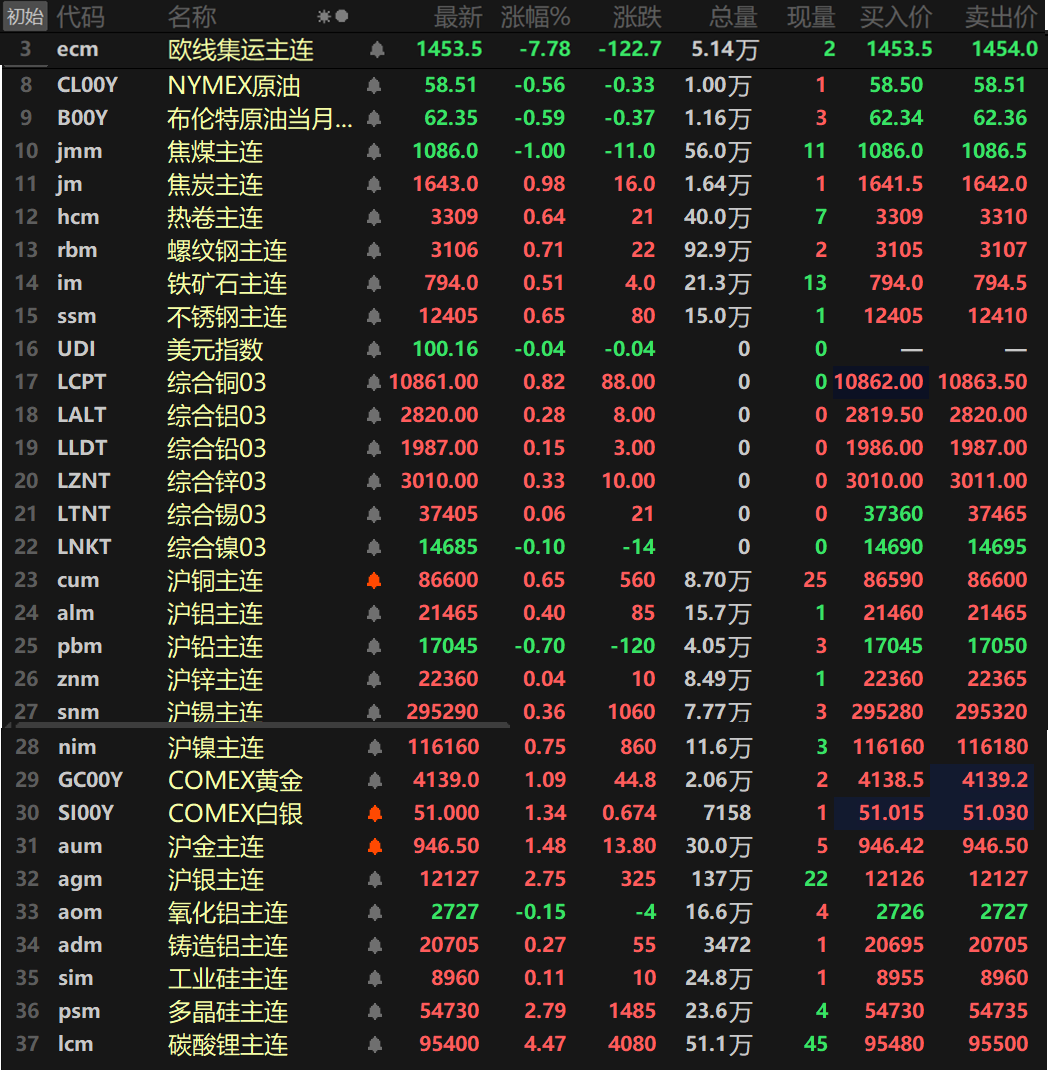The width and height of the screenshot is (1048, 1070).
Task: Click the star-dot marker icon in header
Action: click(x=332, y=16)
